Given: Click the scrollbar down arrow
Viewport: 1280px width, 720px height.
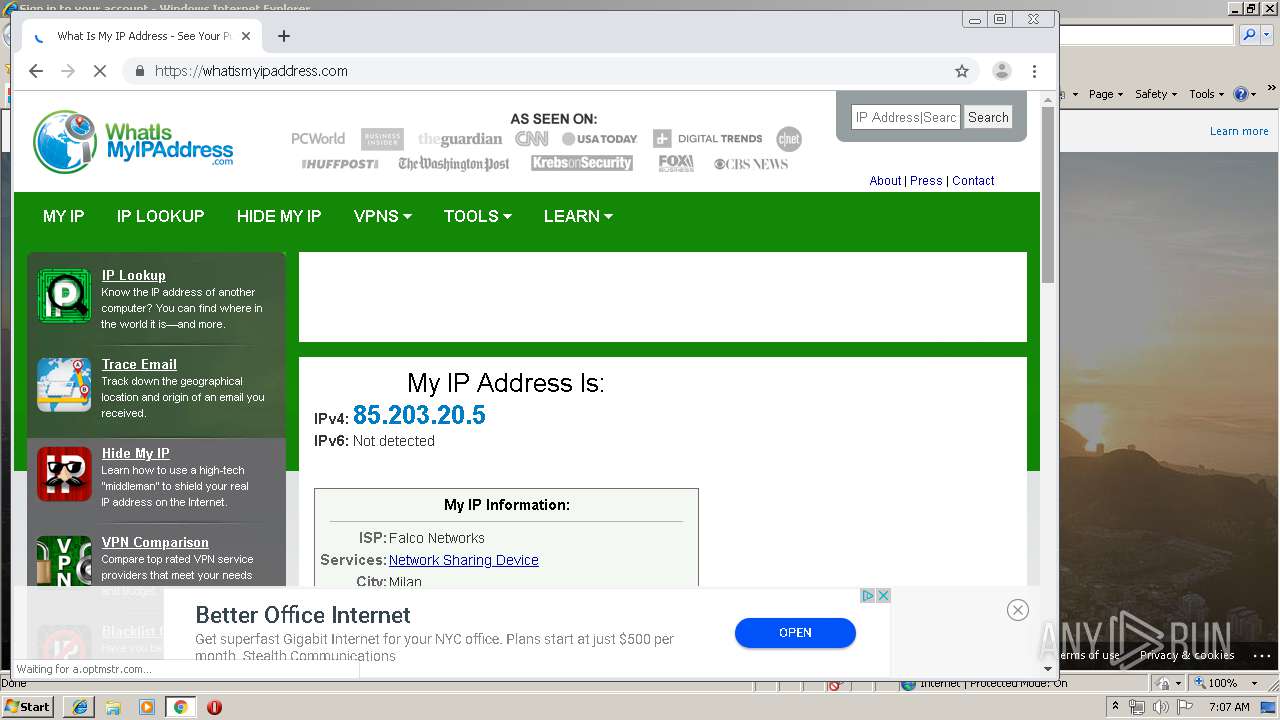Looking at the screenshot, I should pyautogui.click(x=1048, y=669).
